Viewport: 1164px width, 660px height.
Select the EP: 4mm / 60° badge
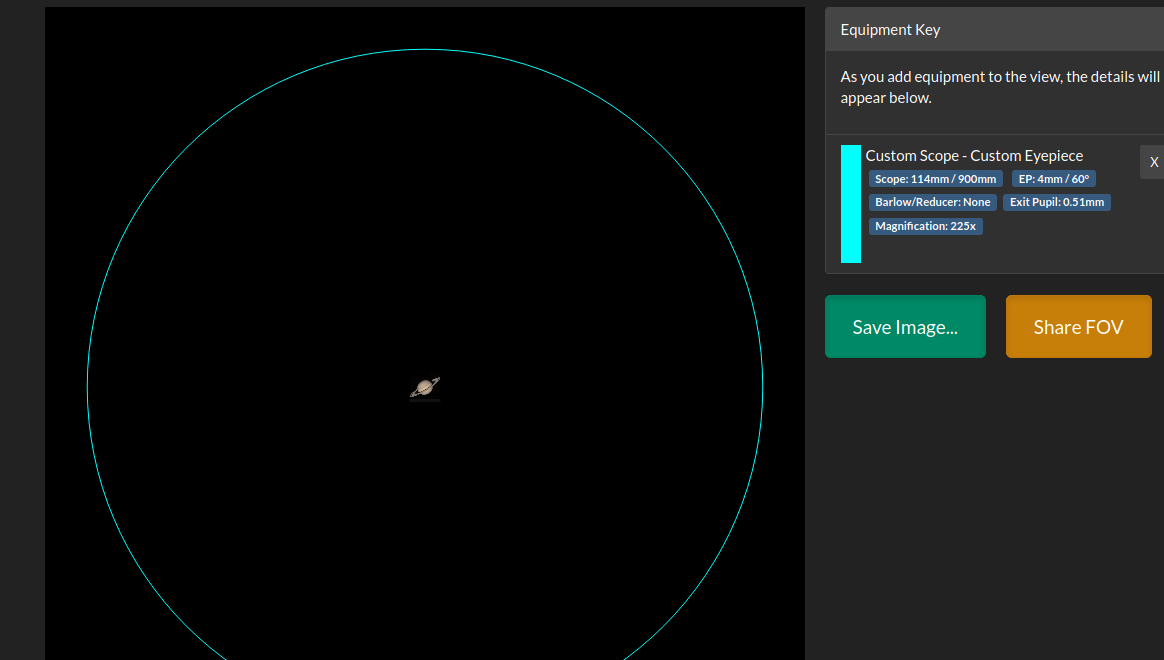click(1053, 179)
